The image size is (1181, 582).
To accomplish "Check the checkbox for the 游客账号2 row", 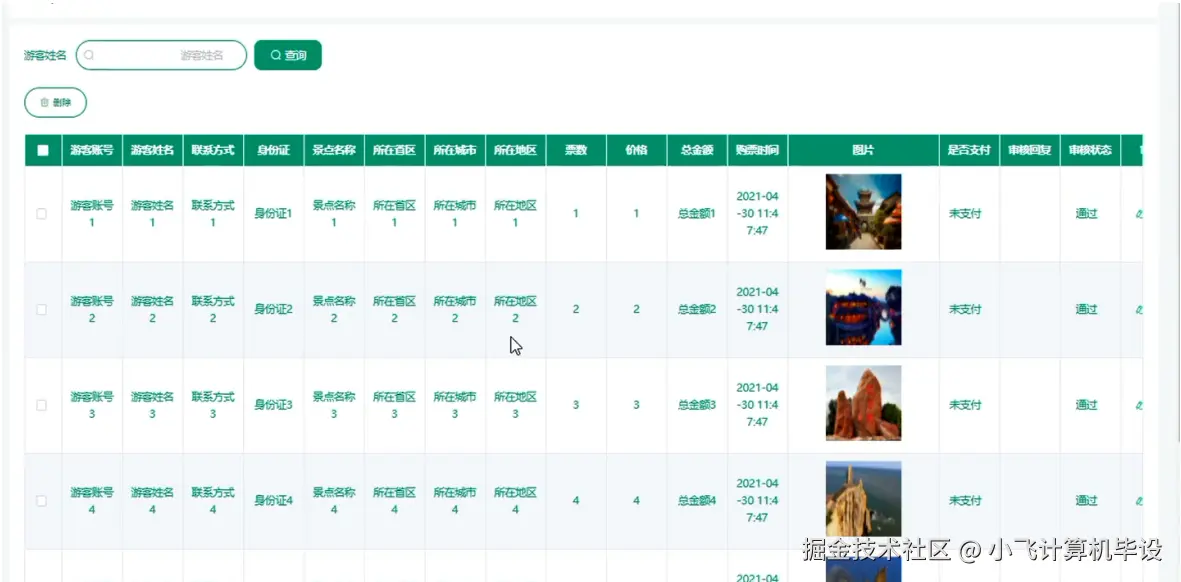I will click(41, 309).
